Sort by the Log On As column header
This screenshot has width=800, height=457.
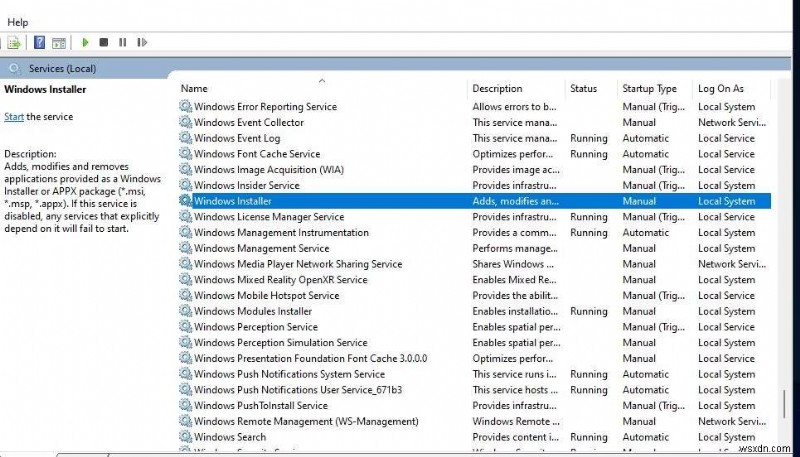pyautogui.click(x=720, y=89)
